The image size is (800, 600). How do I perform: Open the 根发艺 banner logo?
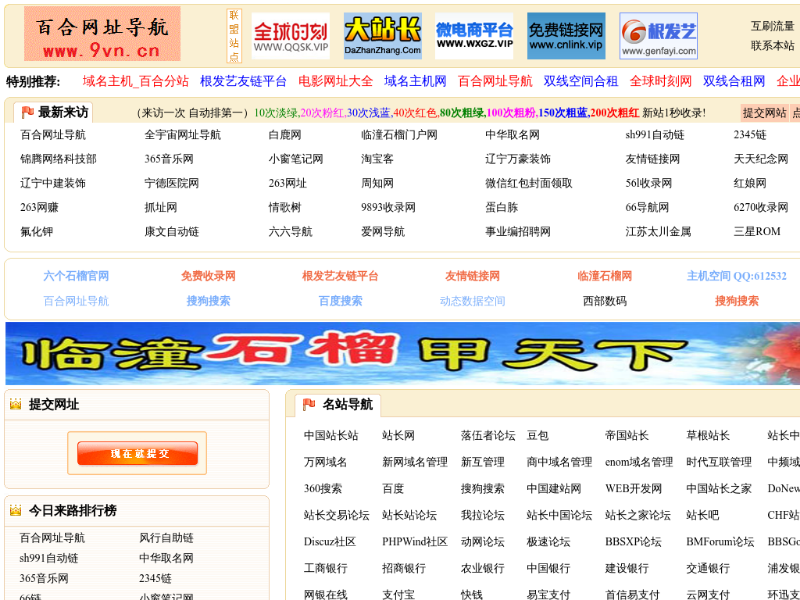658,36
